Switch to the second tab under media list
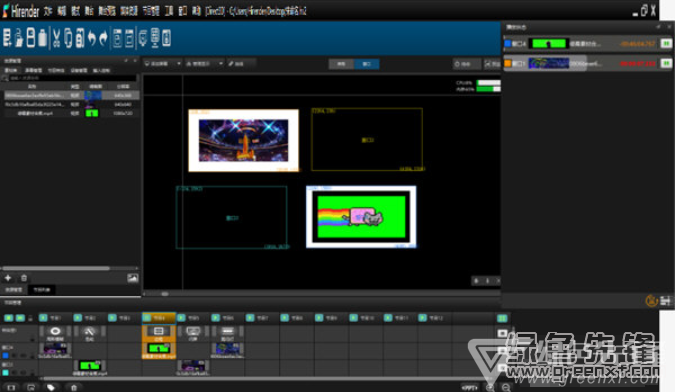This screenshot has height=392, width=675. pyautogui.click(x=42, y=290)
